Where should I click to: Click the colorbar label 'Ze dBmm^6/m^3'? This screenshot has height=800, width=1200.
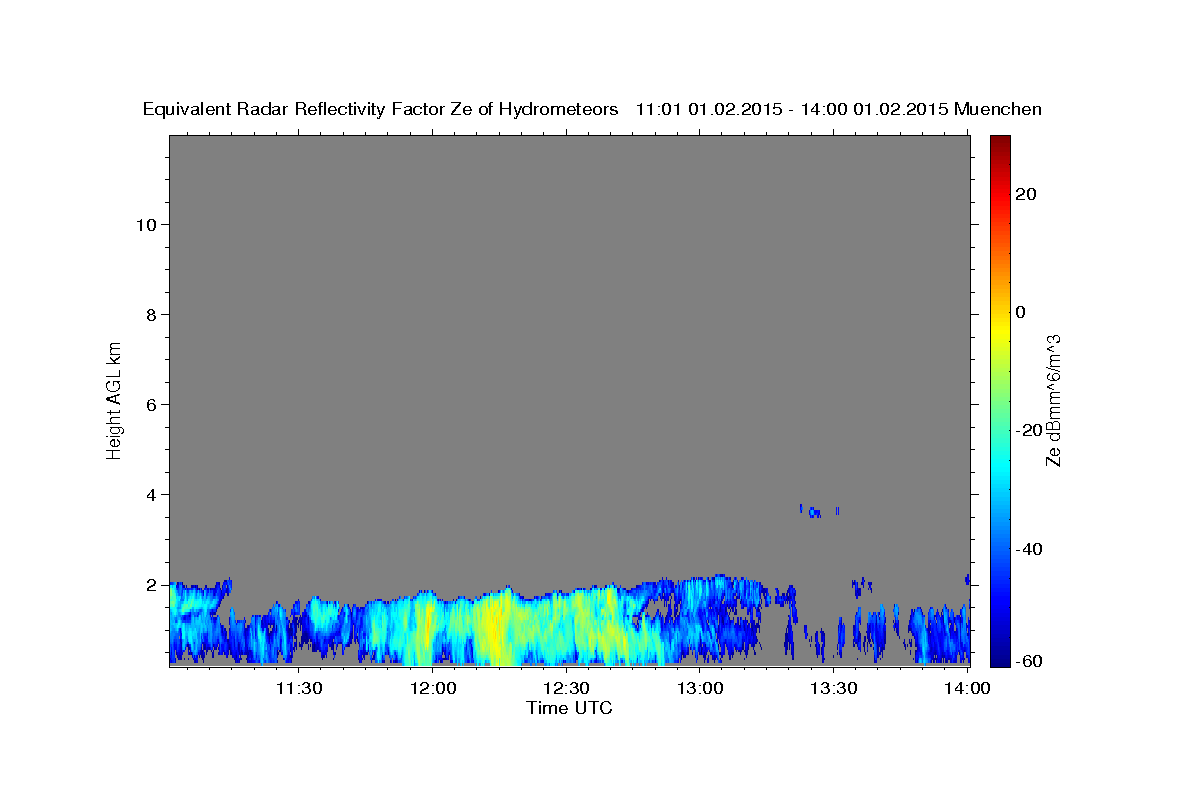1052,400
